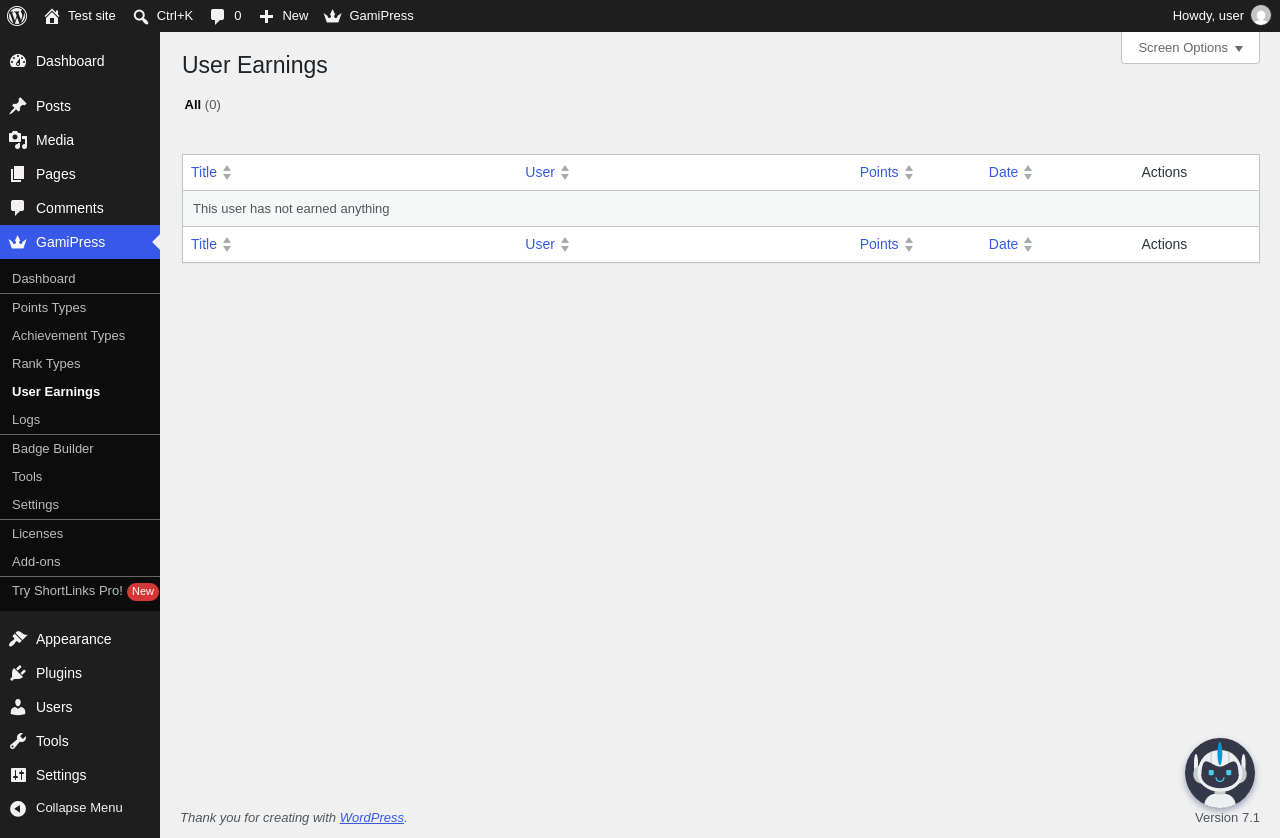Click the User Earnings page heading
1280x838 pixels.
pyautogui.click(x=255, y=65)
